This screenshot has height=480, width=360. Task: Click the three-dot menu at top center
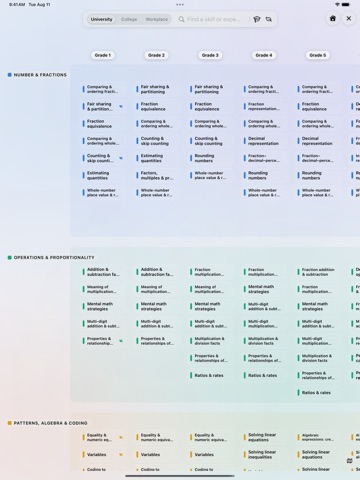[180, 5]
